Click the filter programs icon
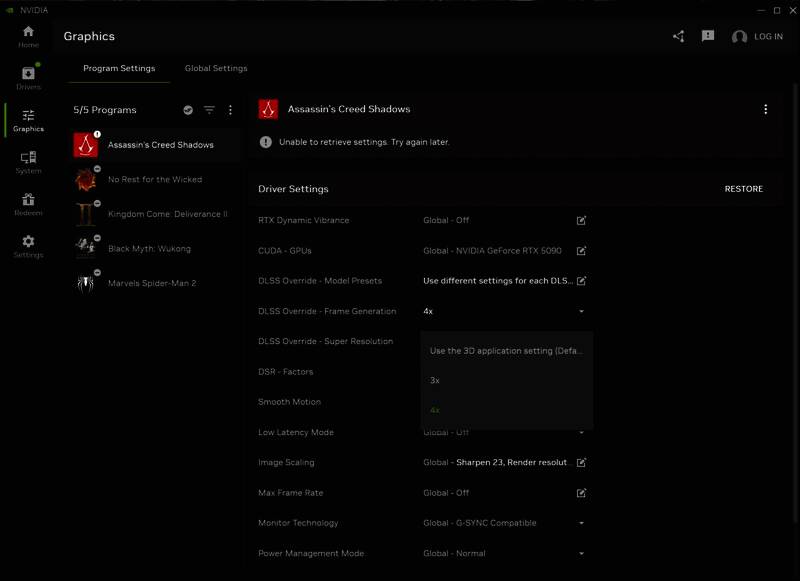Viewport: 800px width, 581px height. tap(209, 110)
